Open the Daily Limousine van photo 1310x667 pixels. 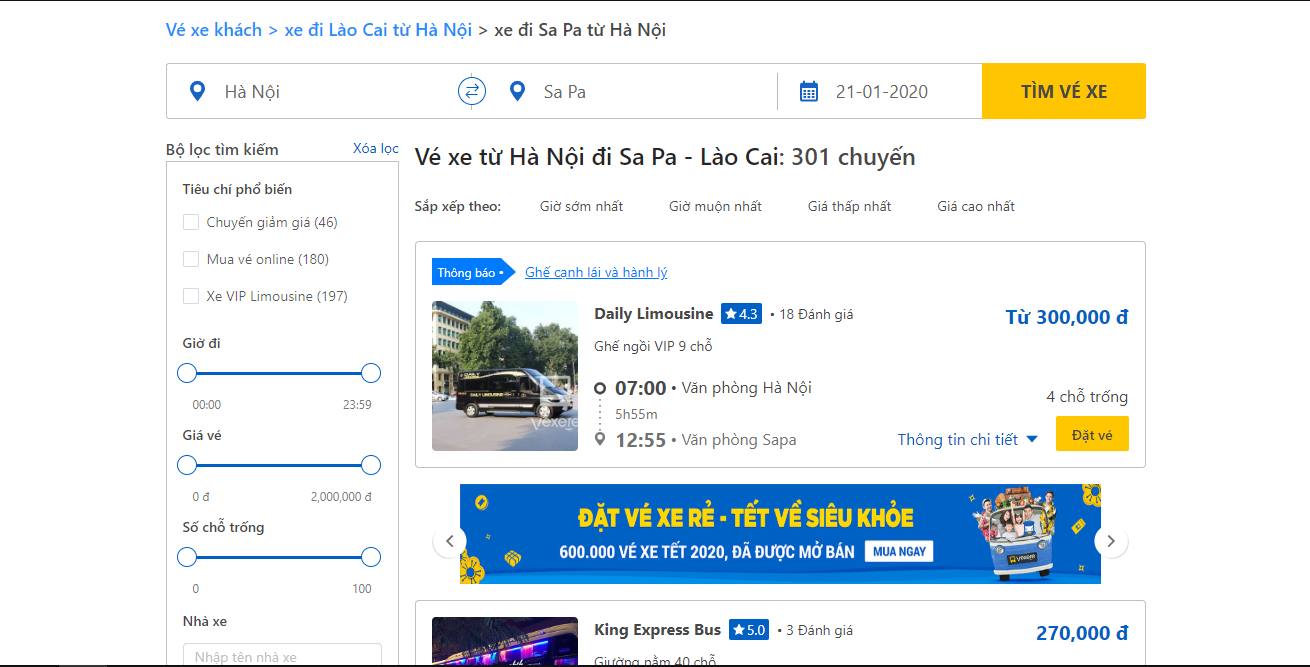pos(505,376)
